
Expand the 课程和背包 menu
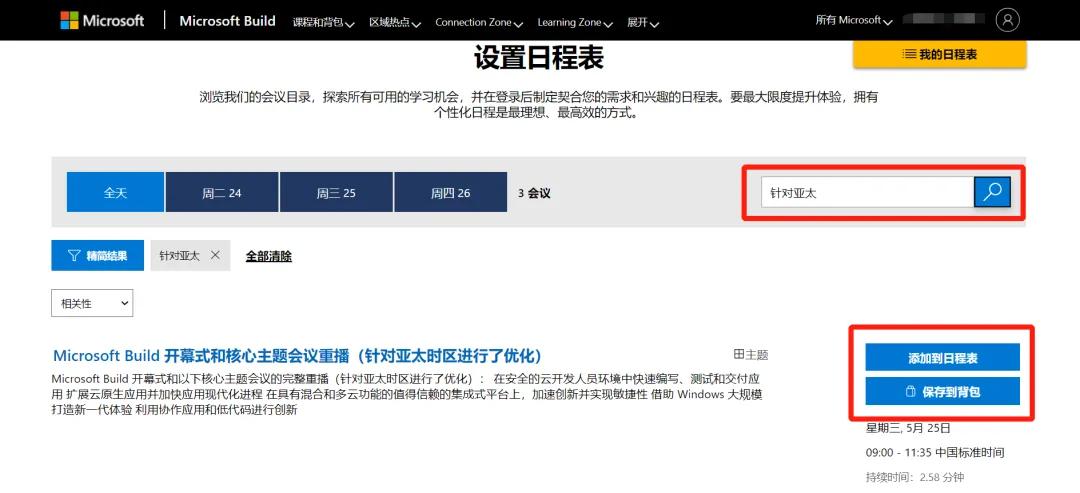click(x=323, y=23)
